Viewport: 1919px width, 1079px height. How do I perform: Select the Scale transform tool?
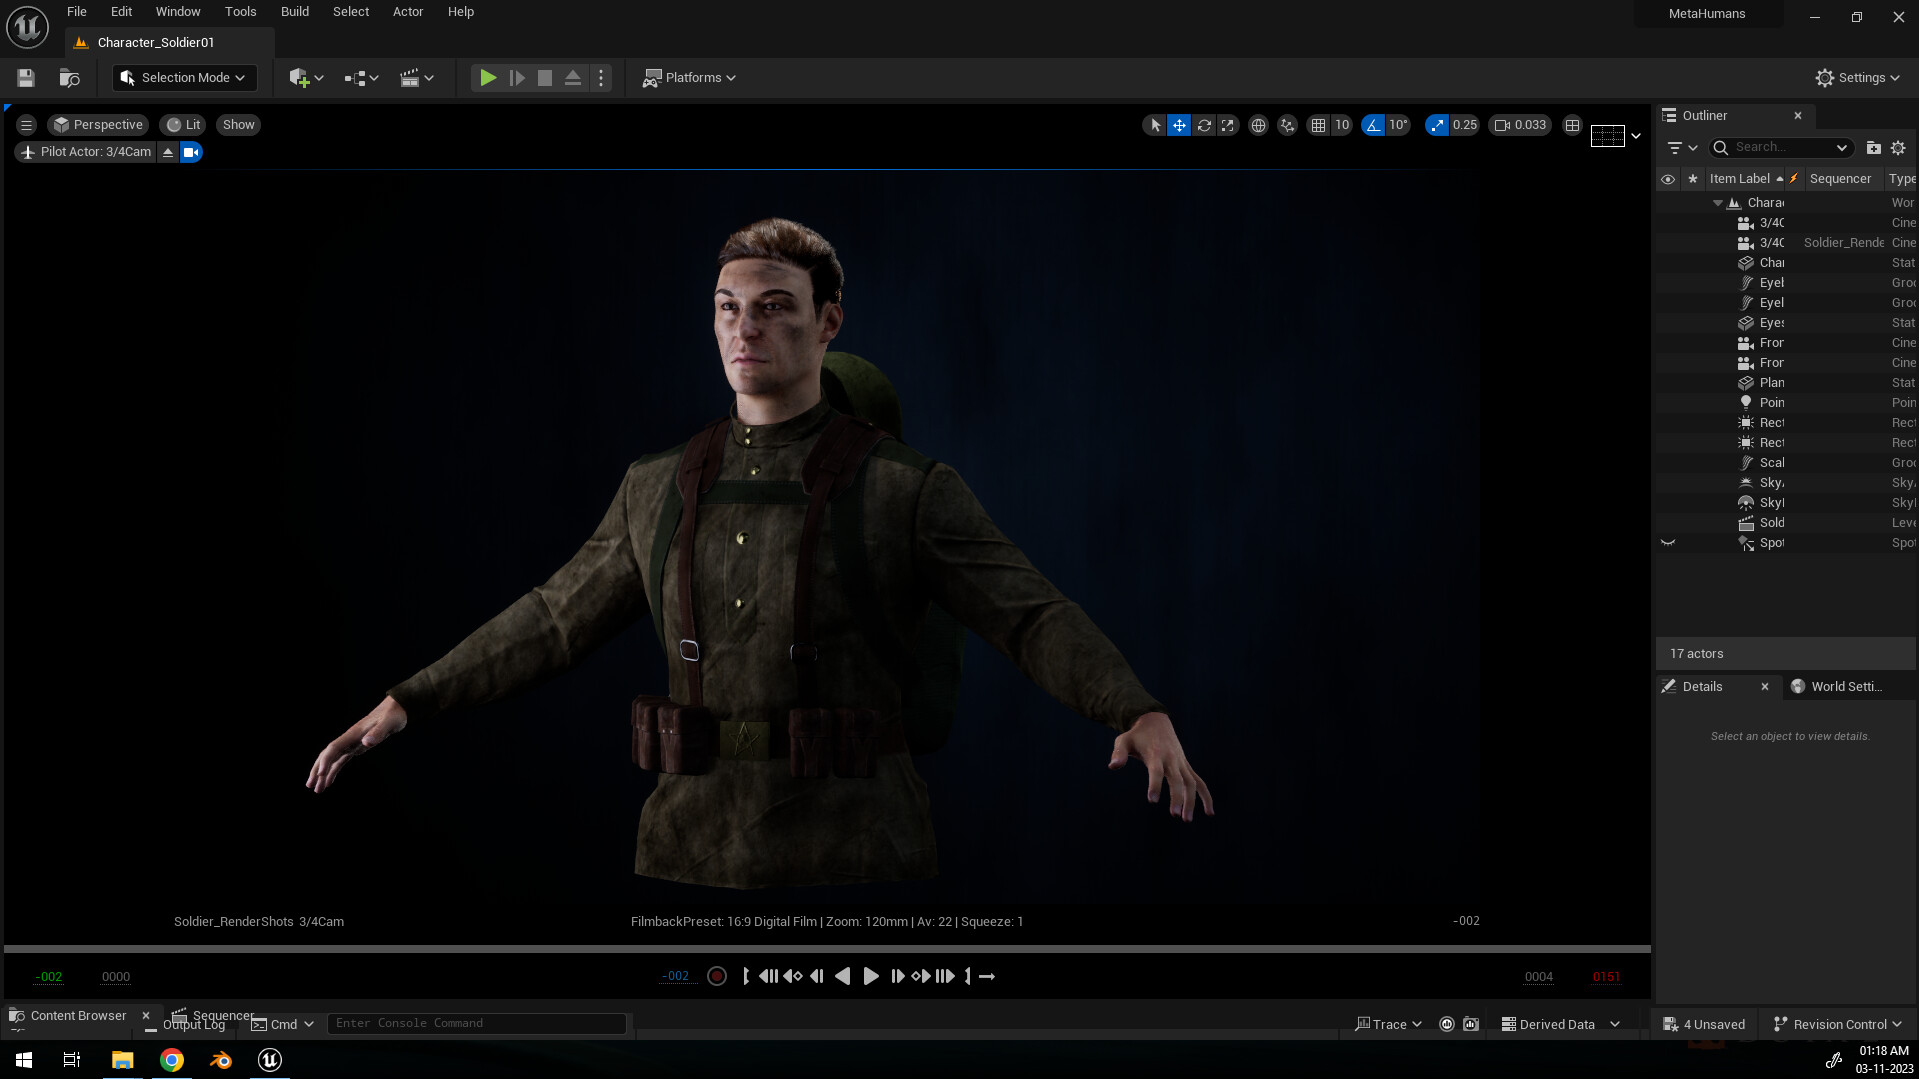pos(1227,125)
